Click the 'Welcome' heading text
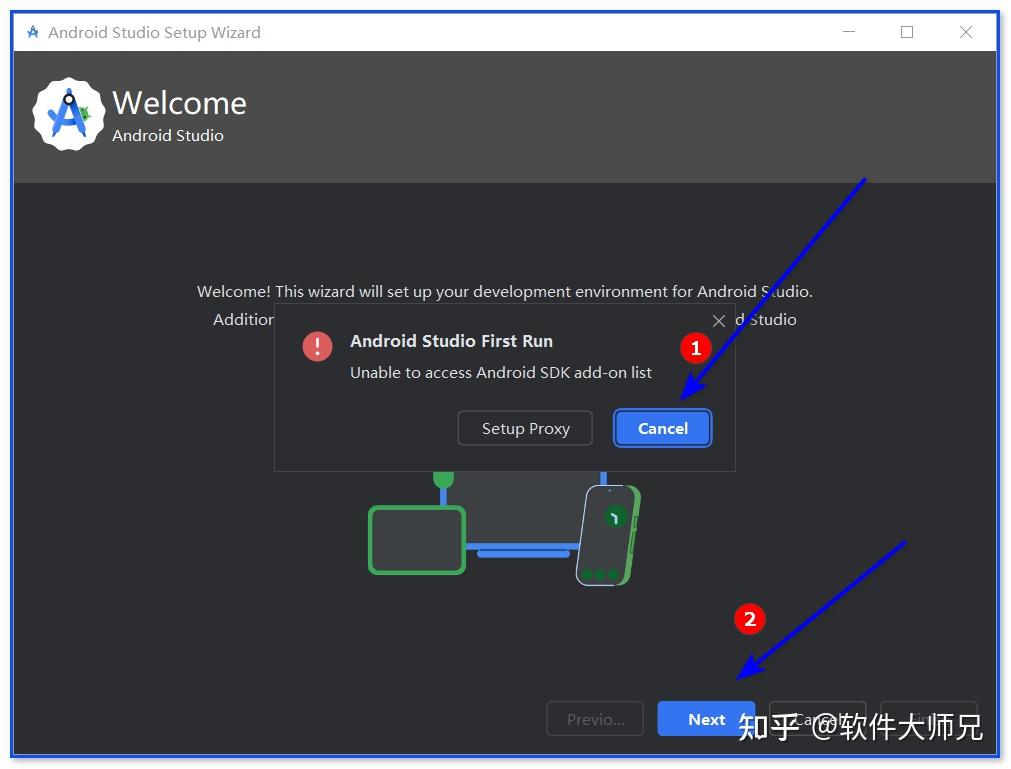This screenshot has height=769, width=1011. click(179, 103)
